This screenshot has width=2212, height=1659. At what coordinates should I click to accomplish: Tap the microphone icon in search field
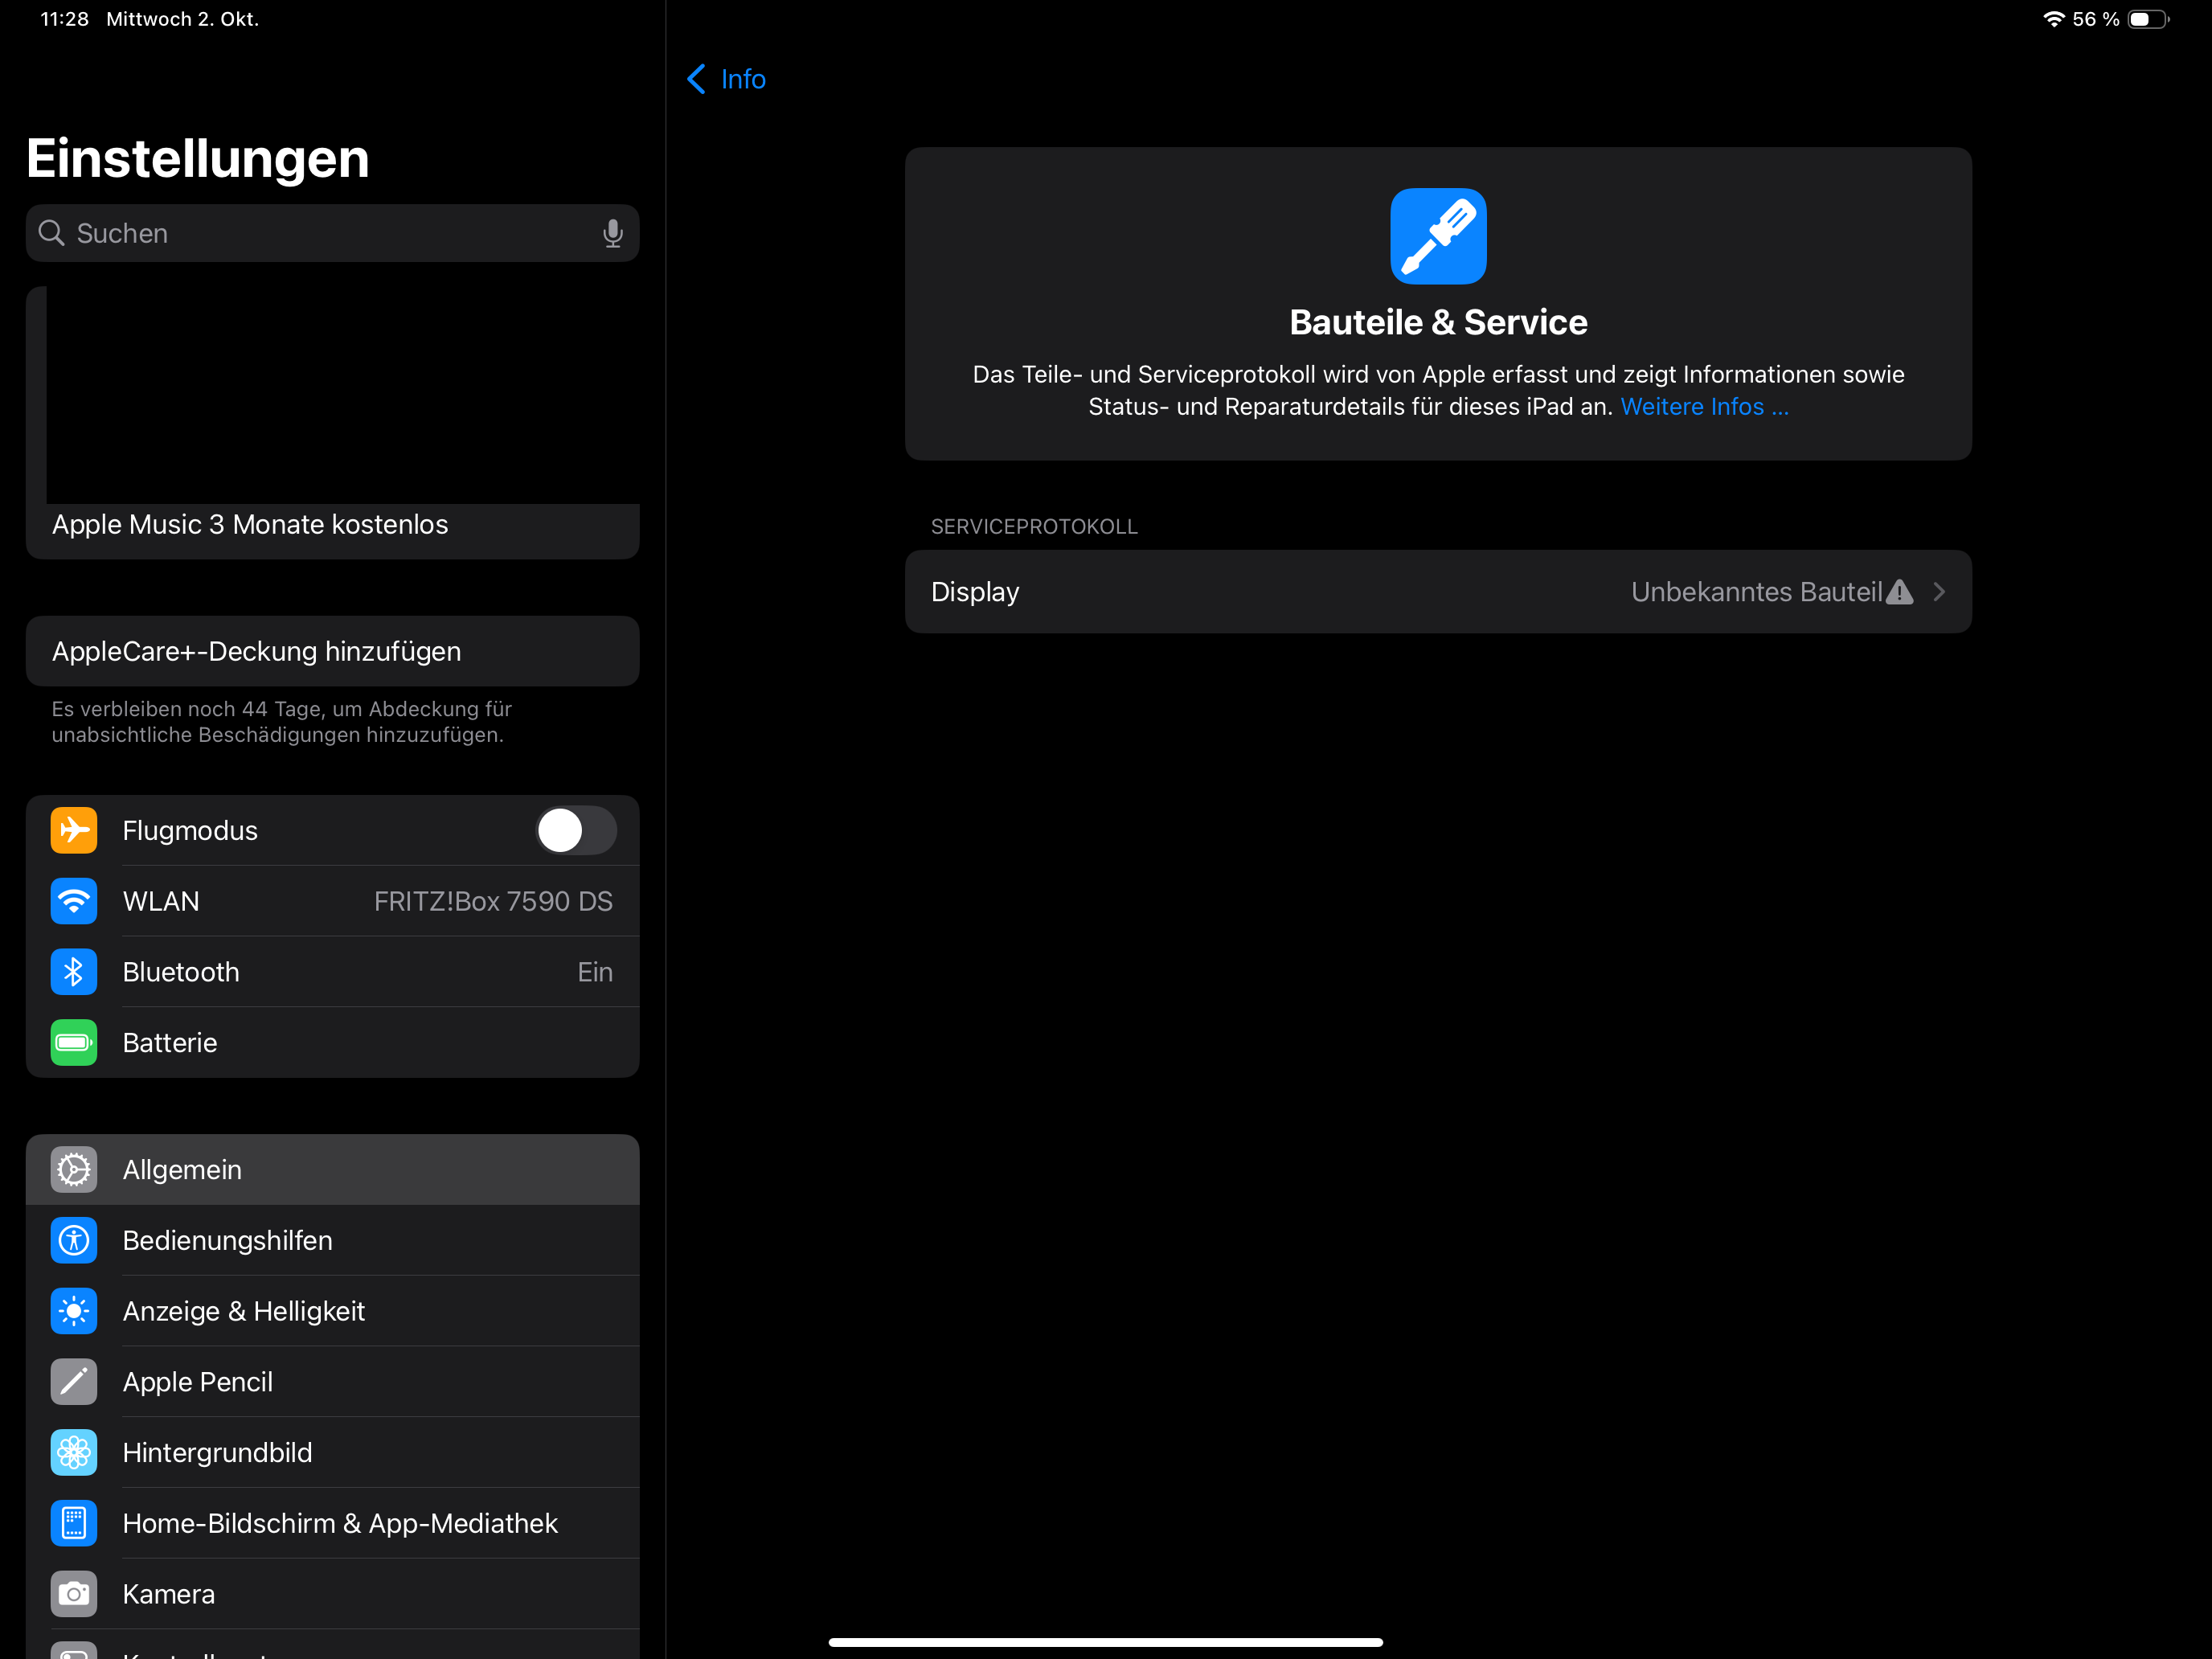[612, 233]
